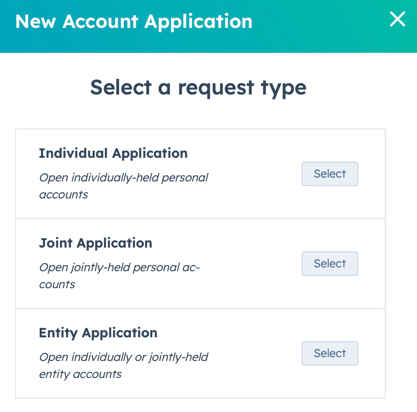
Task: Click the word 'New' in dialog header
Action: 35,22
